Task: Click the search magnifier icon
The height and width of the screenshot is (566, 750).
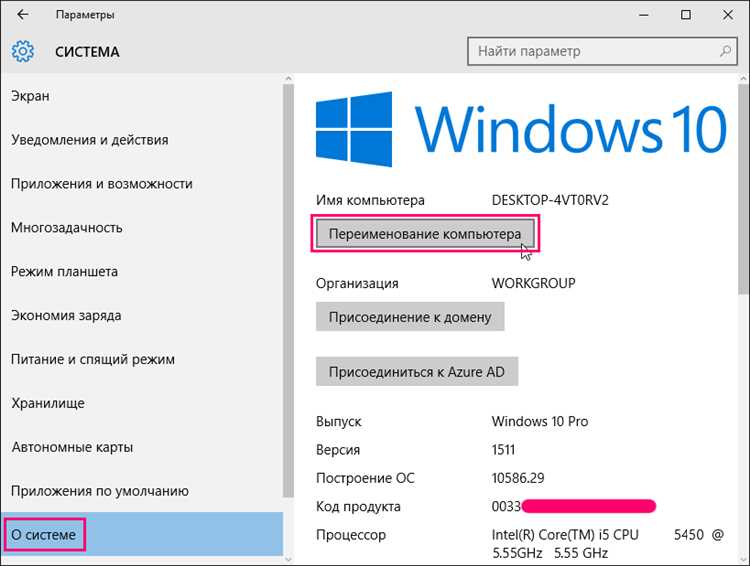Action: (x=725, y=51)
